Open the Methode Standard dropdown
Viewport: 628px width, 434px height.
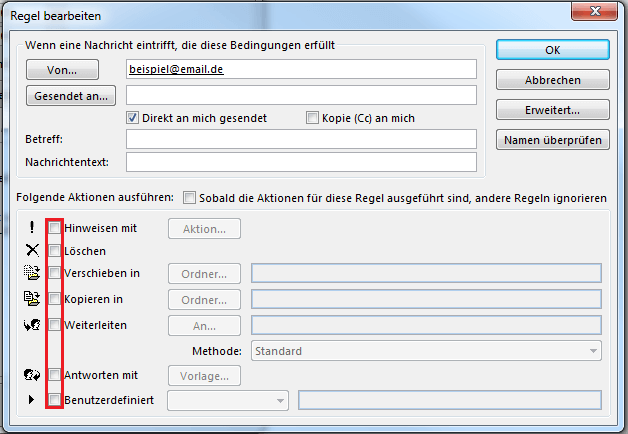tap(426, 351)
